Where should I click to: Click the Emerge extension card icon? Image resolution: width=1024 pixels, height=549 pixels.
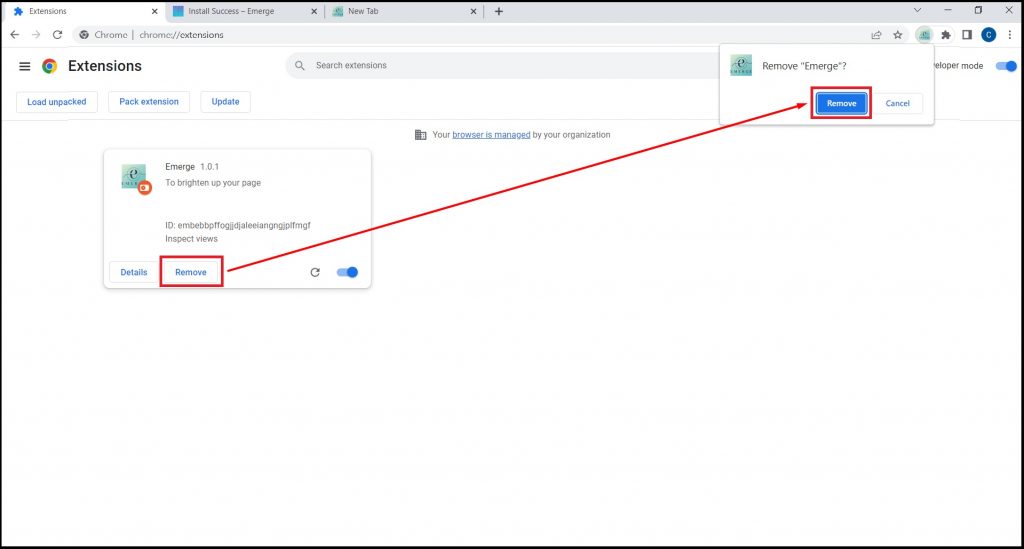click(x=135, y=178)
